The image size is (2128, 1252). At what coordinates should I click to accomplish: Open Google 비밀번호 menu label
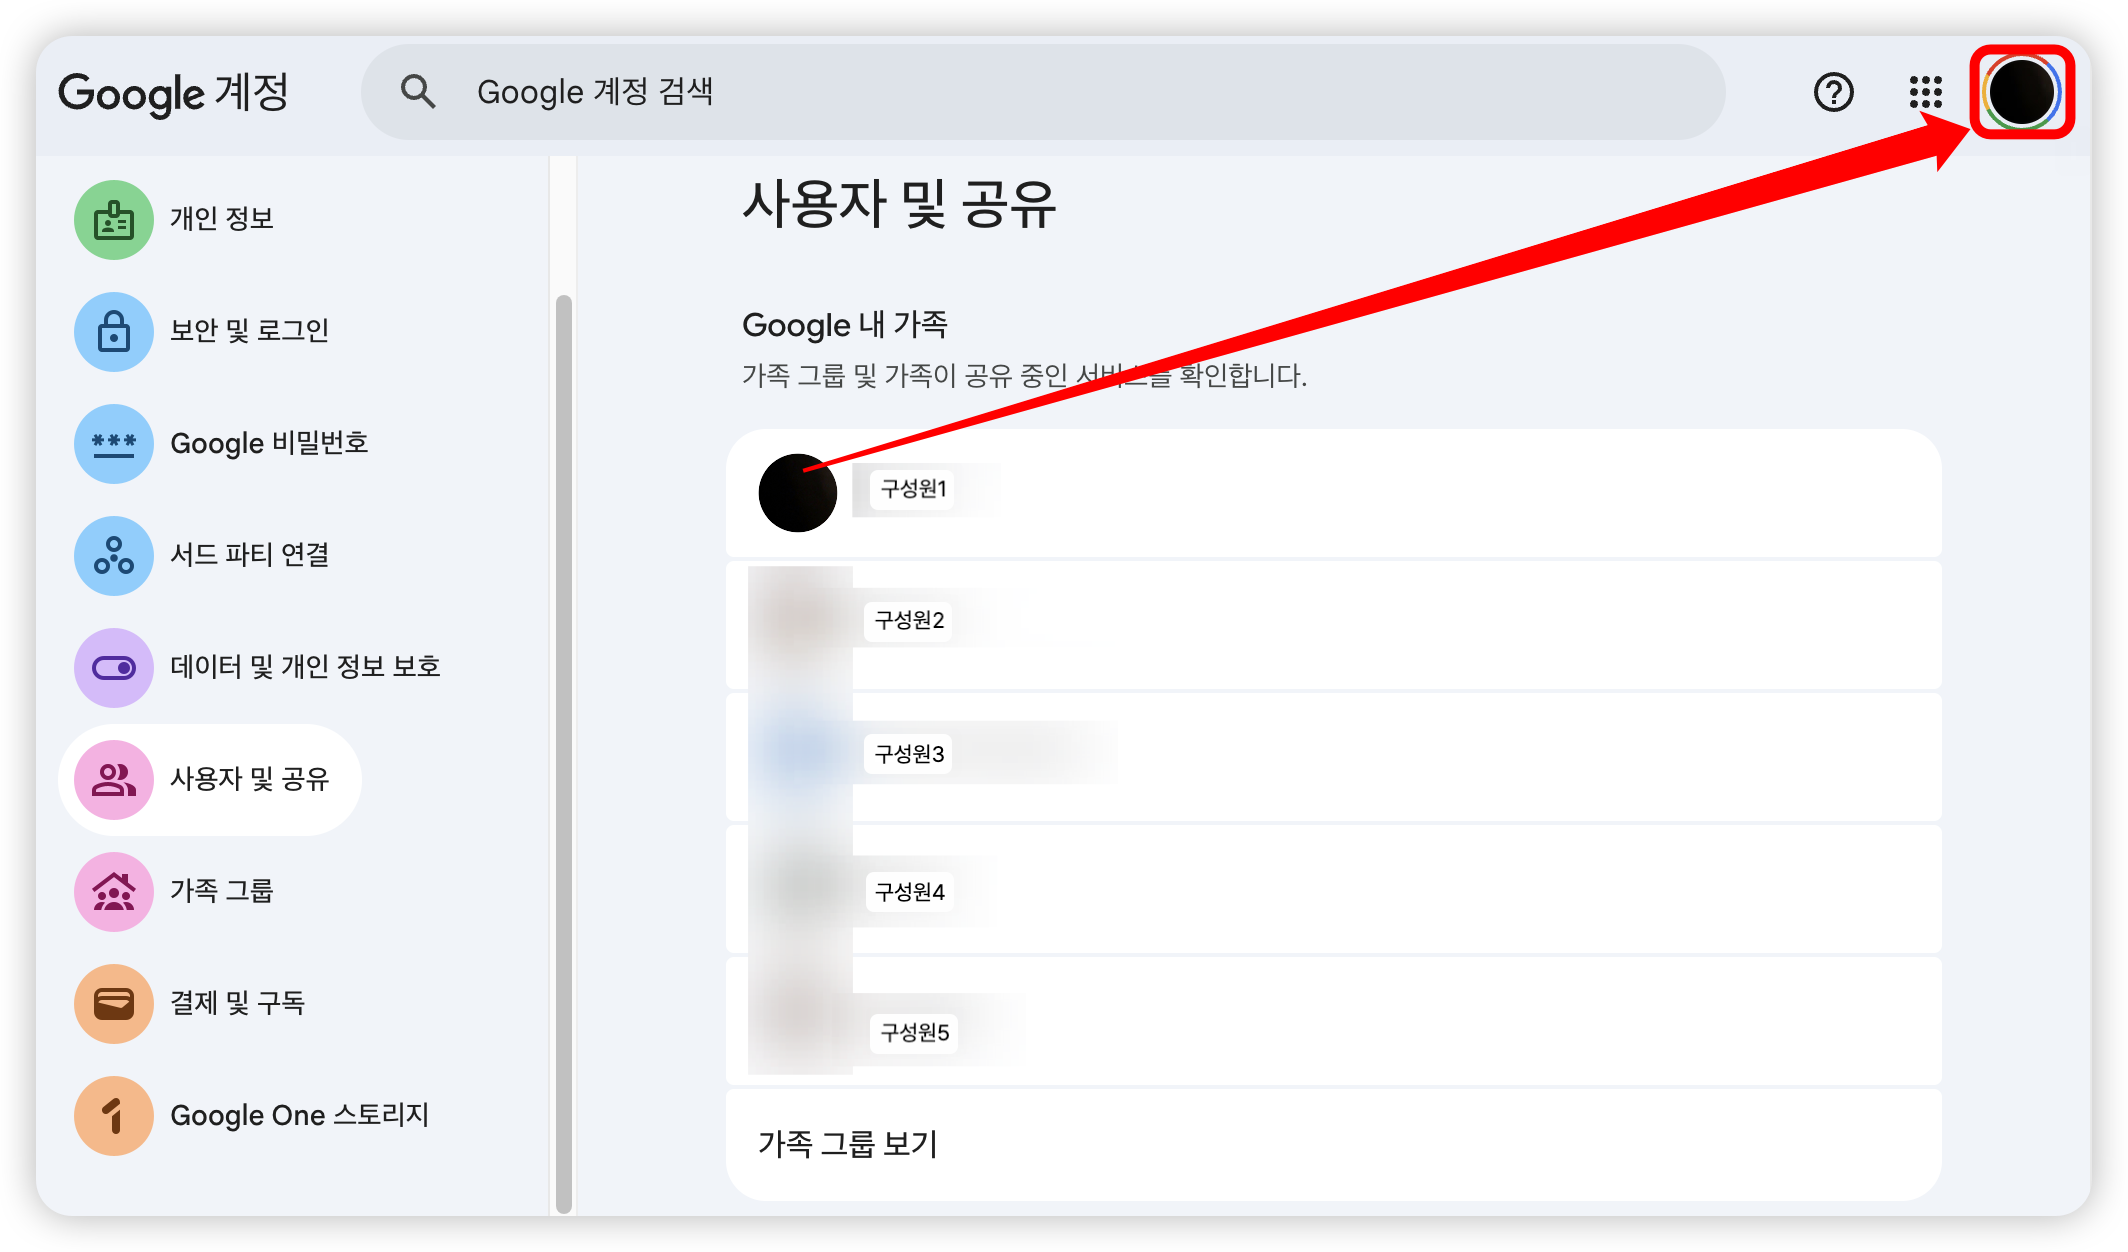(x=269, y=443)
